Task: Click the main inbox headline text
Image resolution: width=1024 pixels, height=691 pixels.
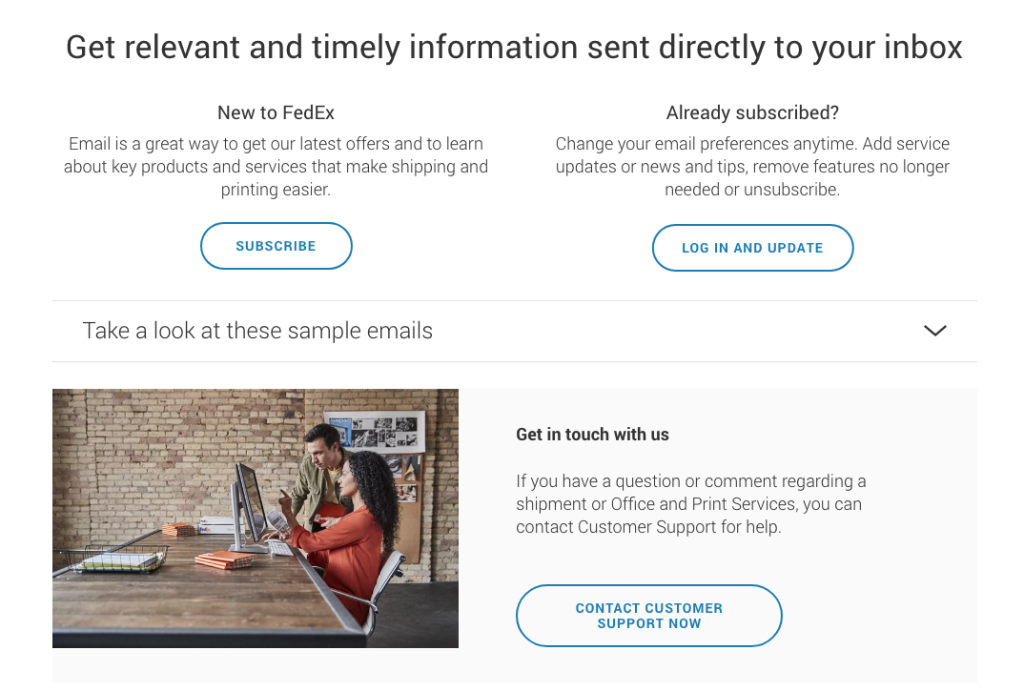Action: (x=512, y=46)
